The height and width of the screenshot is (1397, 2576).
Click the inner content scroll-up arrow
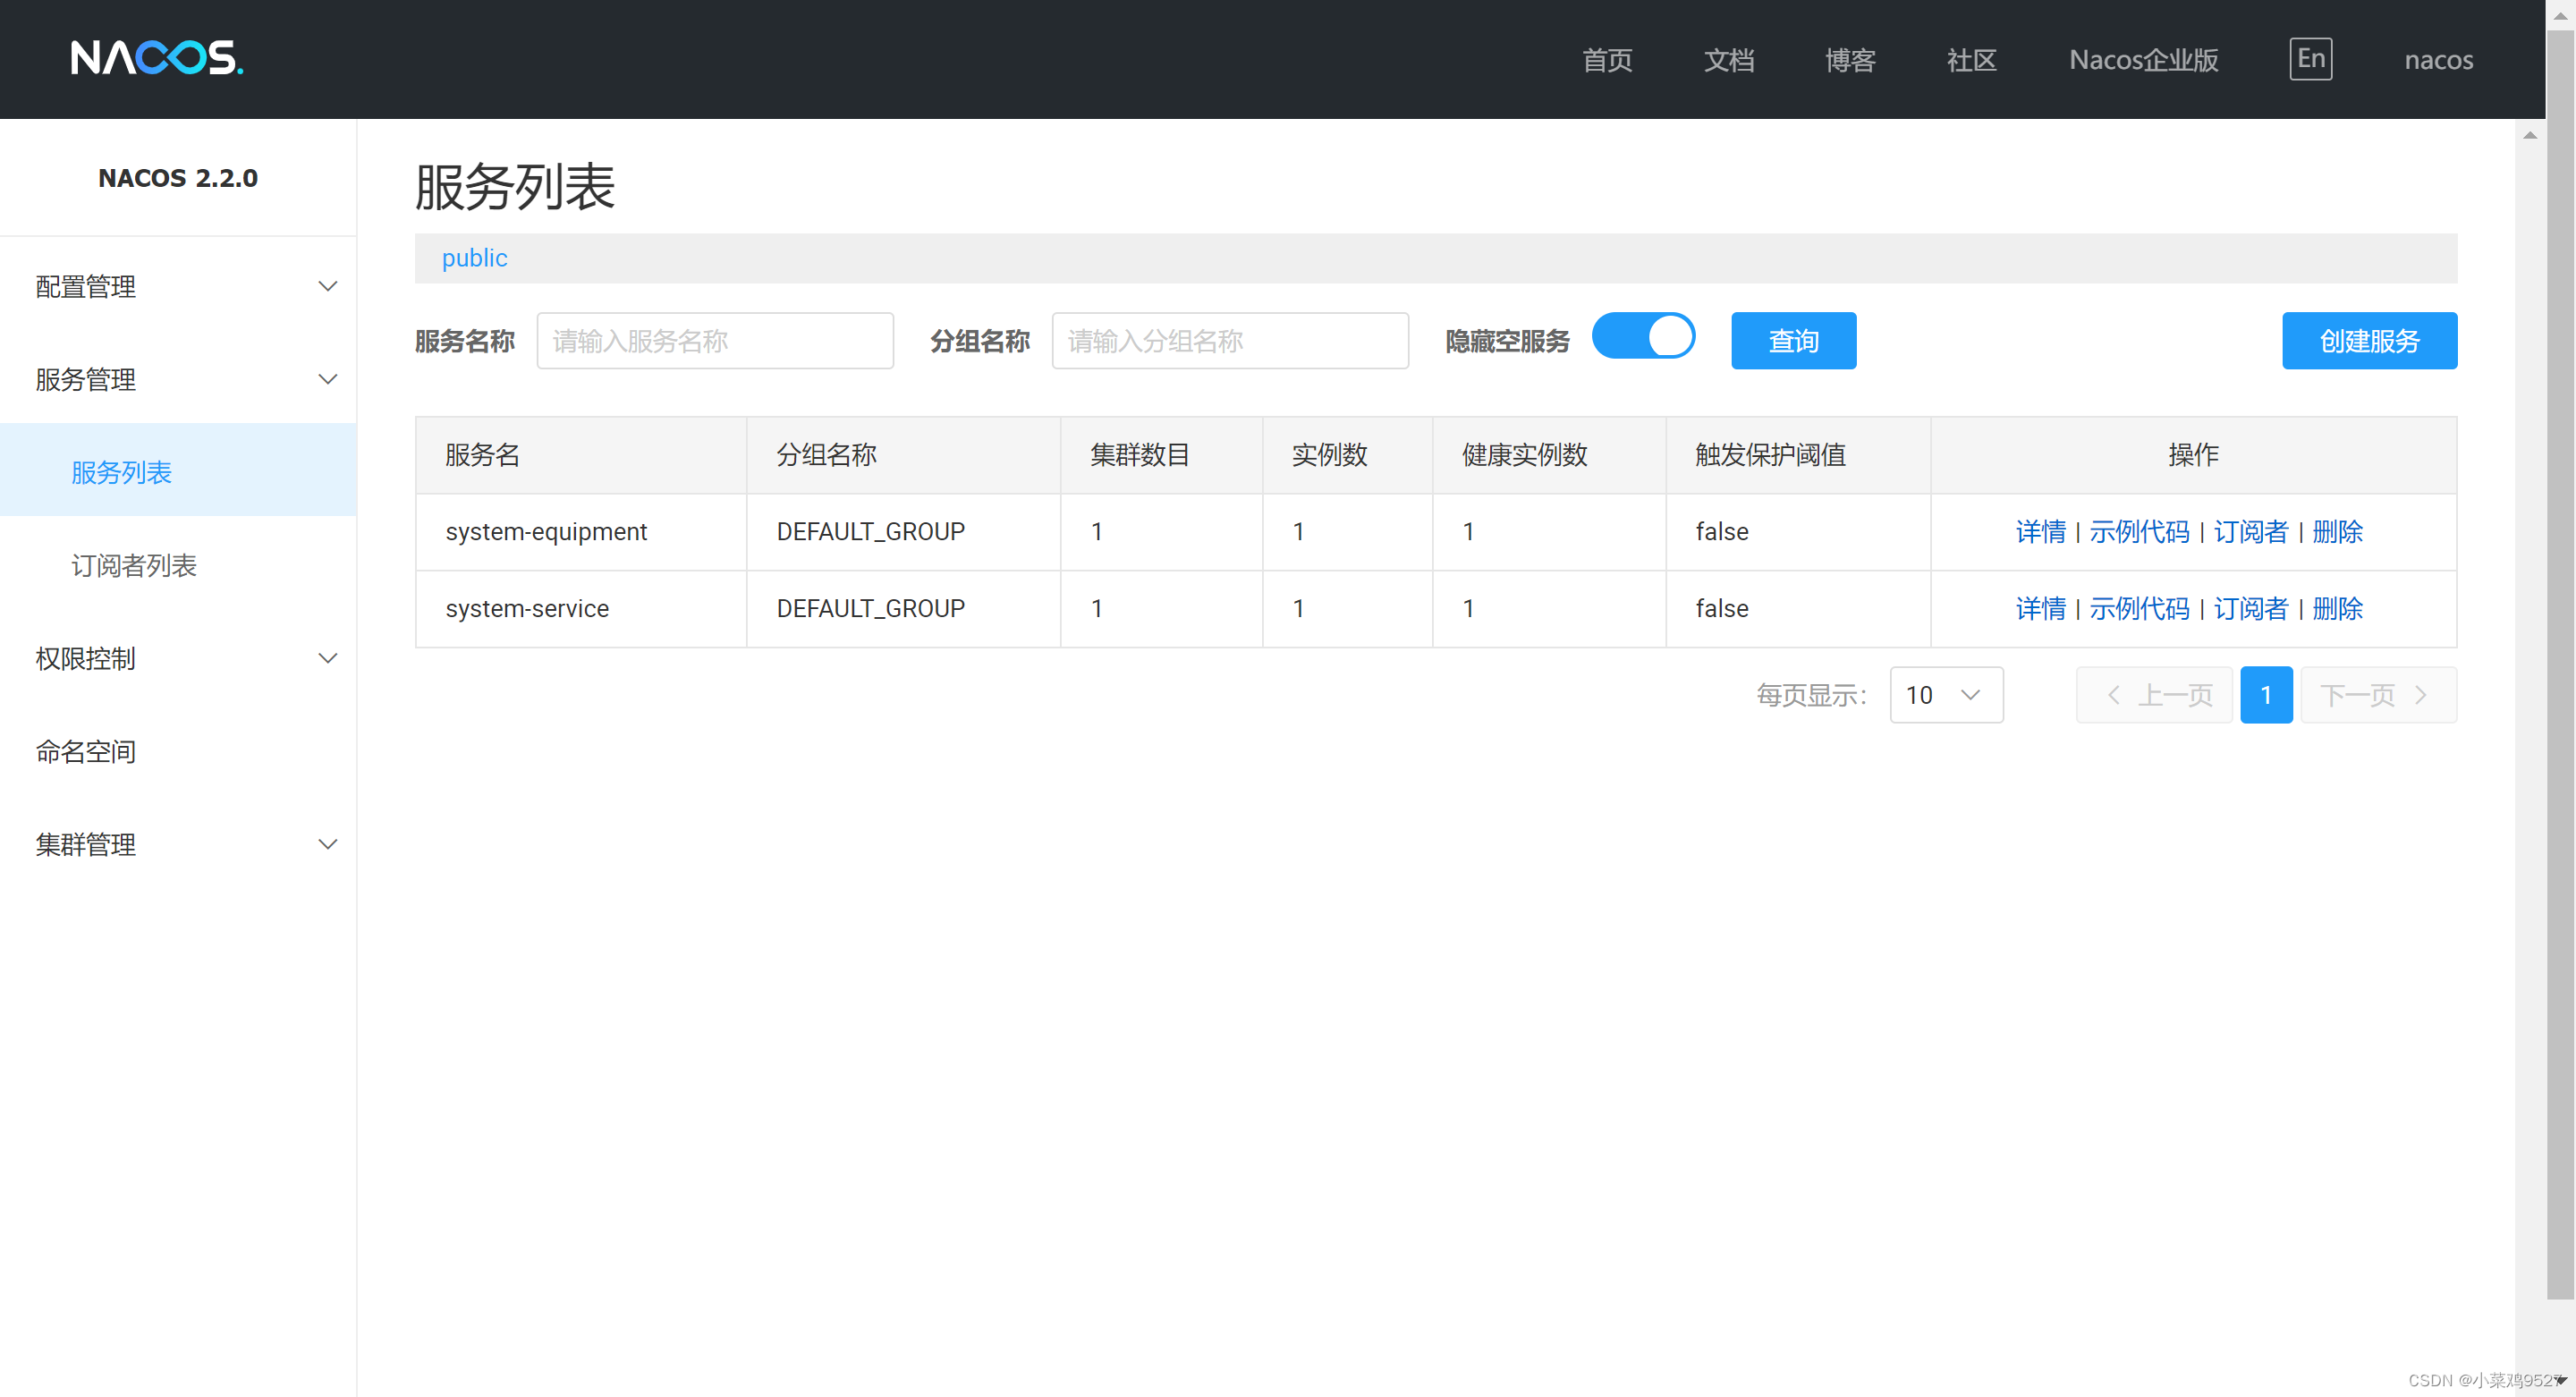coord(2530,135)
